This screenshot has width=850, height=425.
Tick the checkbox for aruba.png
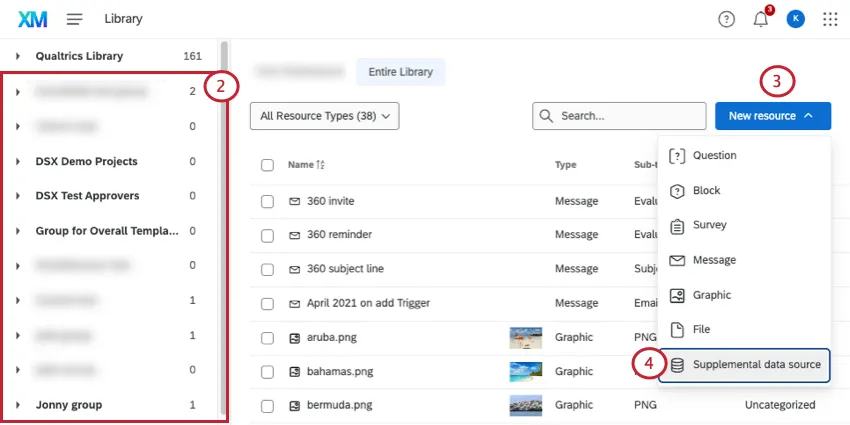pos(267,337)
